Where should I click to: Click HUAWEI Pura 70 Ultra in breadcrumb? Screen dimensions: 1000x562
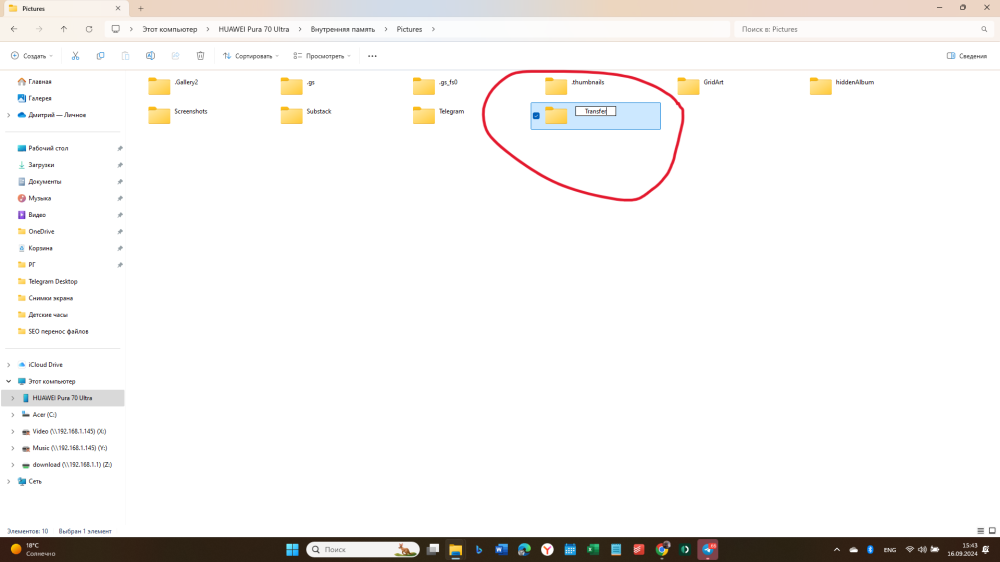tap(254, 29)
